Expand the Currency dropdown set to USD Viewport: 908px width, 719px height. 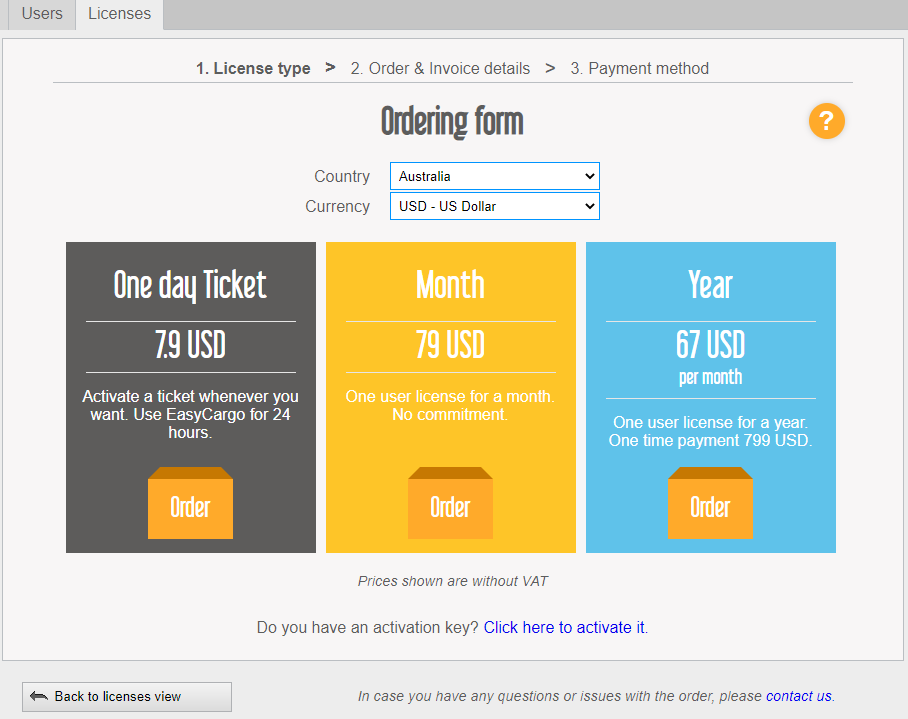click(x=494, y=206)
